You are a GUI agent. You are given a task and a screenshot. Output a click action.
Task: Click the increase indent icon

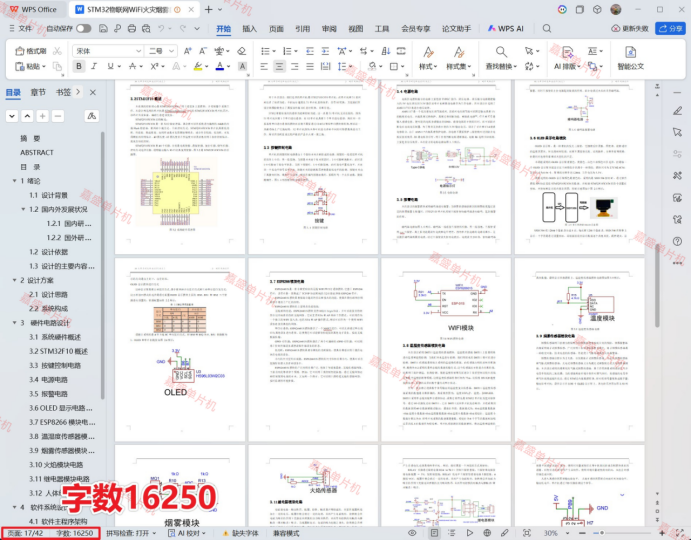pyautogui.click(x=325, y=51)
